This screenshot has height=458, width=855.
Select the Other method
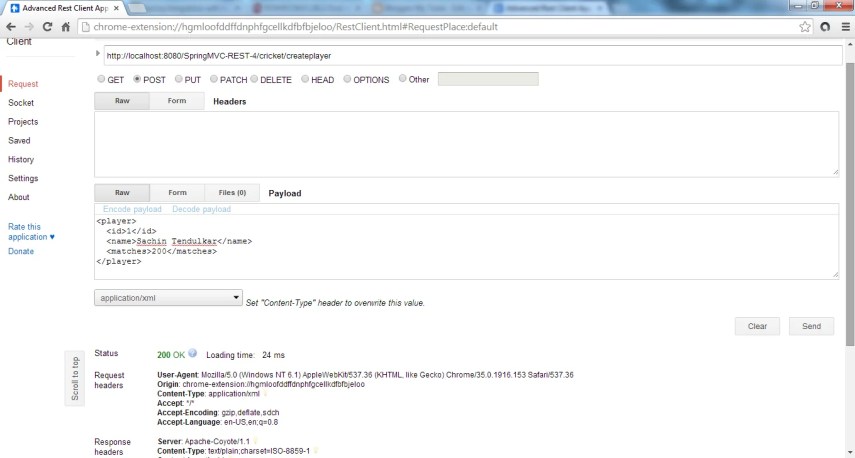coord(402,79)
